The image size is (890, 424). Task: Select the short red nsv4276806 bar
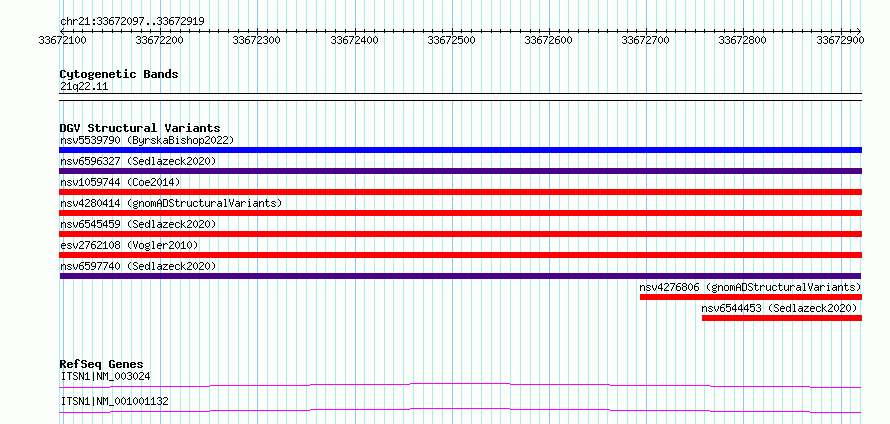coord(751,297)
